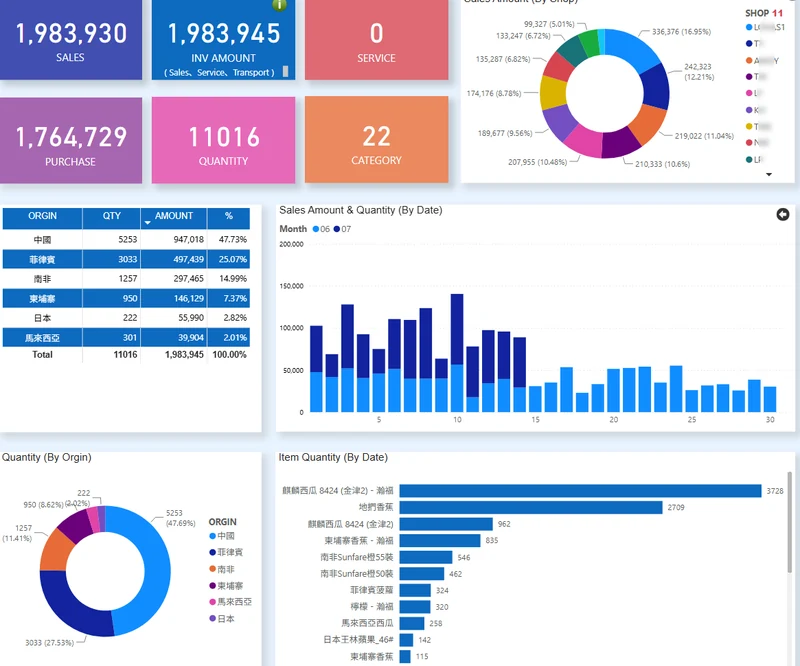Toggle sort arrow on AMOUNT column header
This screenshot has width=800, height=666.
click(x=147, y=223)
